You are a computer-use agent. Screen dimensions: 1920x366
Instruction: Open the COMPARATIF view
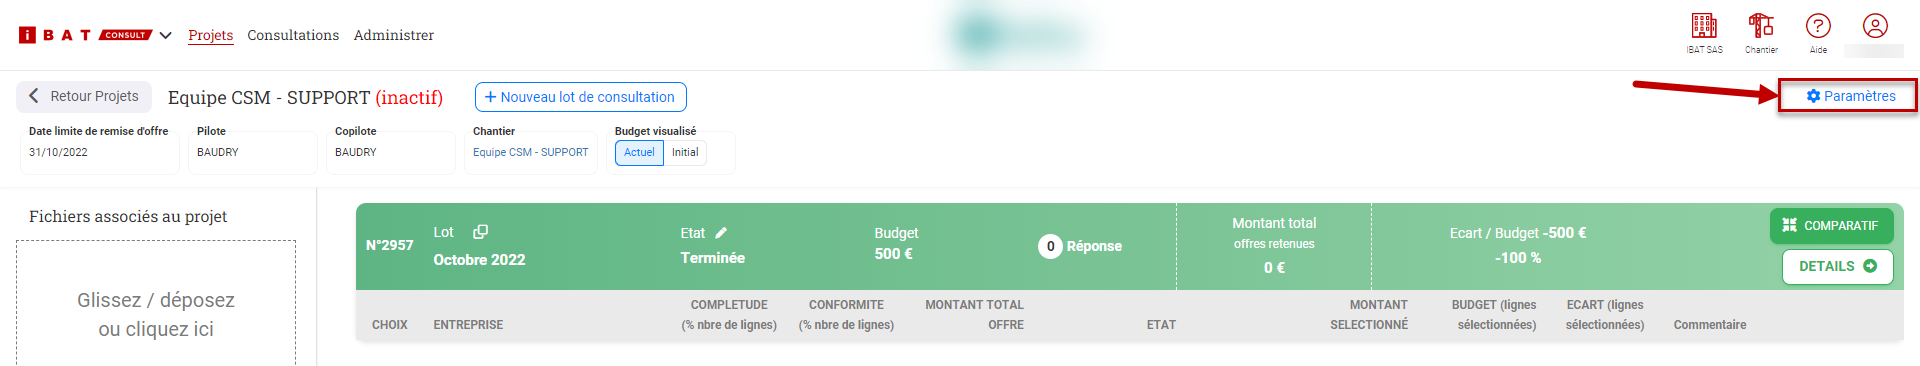(x=1830, y=226)
